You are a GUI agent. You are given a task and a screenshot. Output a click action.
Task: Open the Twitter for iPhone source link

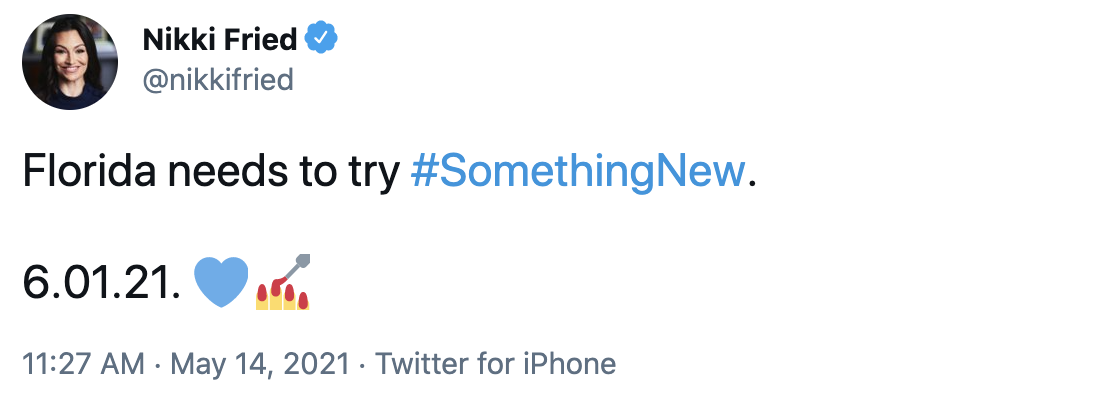click(x=495, y=363)
